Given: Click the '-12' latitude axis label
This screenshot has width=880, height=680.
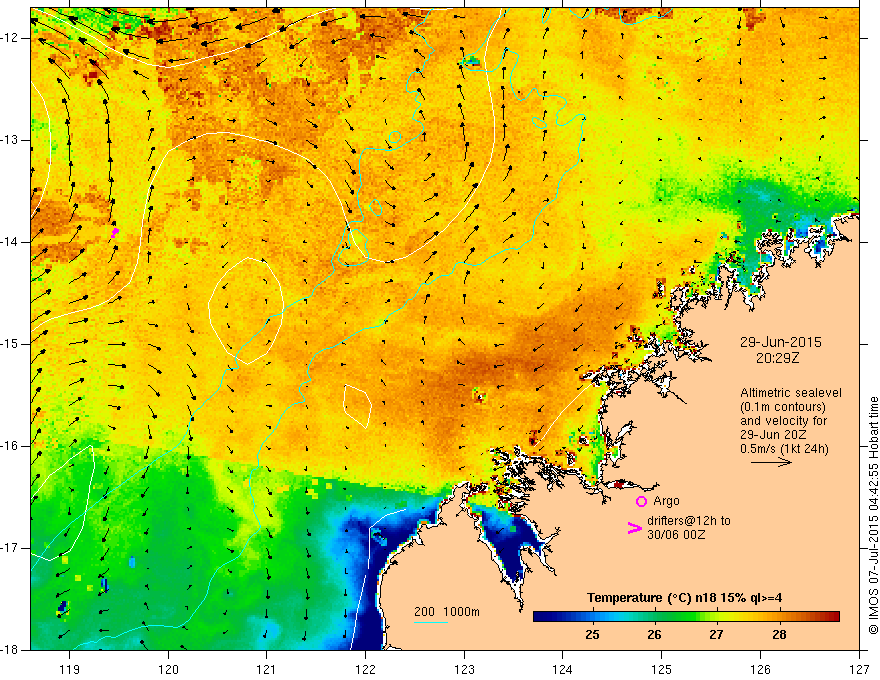Looking at the screenshot, I should coord(11,38).
